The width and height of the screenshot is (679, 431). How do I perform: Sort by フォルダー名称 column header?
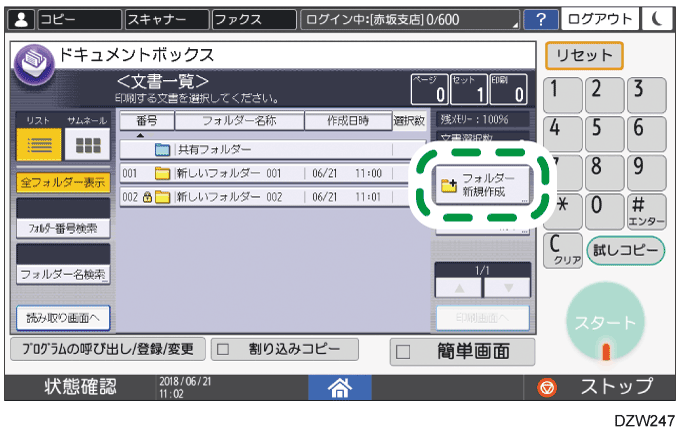pos(239,120)
